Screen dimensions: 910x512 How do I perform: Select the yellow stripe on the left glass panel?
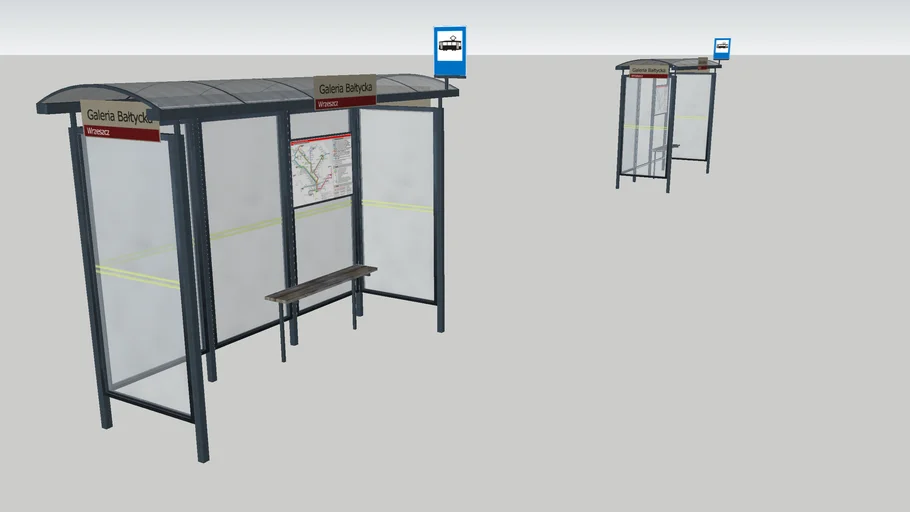coord(138,276)
